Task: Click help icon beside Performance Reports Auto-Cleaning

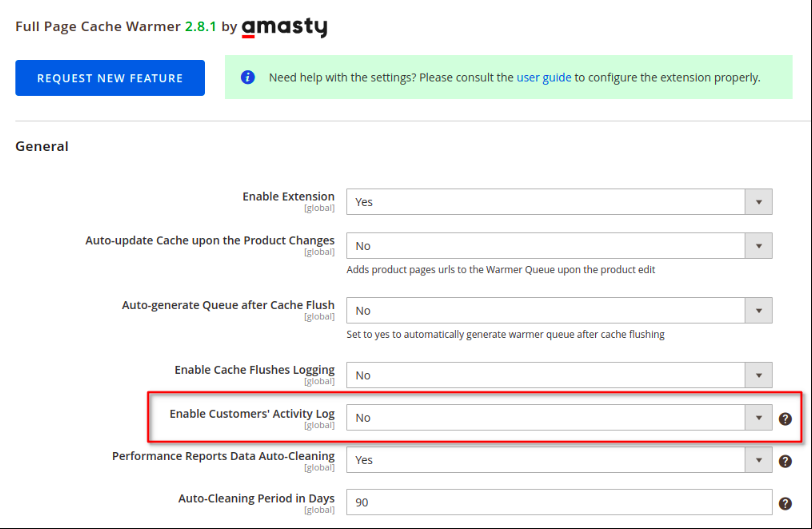Action: click(x=785, y=461)
